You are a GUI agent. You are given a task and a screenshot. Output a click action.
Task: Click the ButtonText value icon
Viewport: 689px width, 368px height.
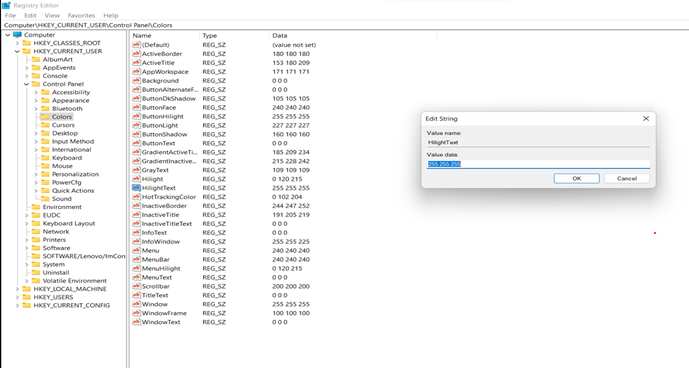click(x=136, y=143)
